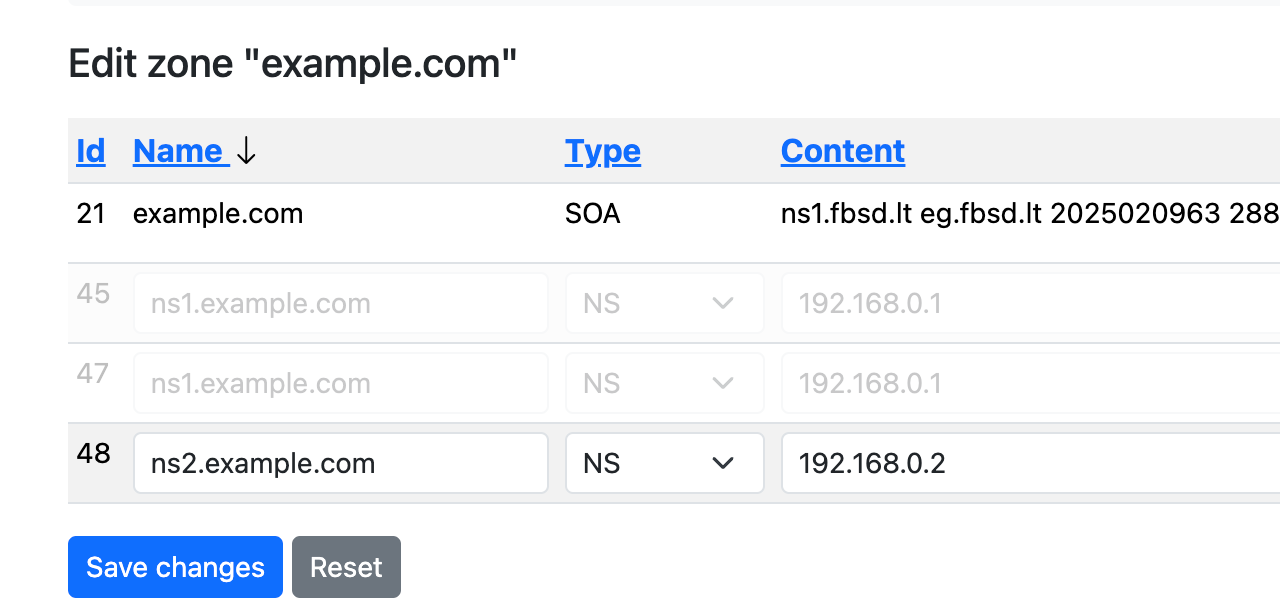Sort records by the Content column
Screen dimensions: 1280x612
coord(842,150)
